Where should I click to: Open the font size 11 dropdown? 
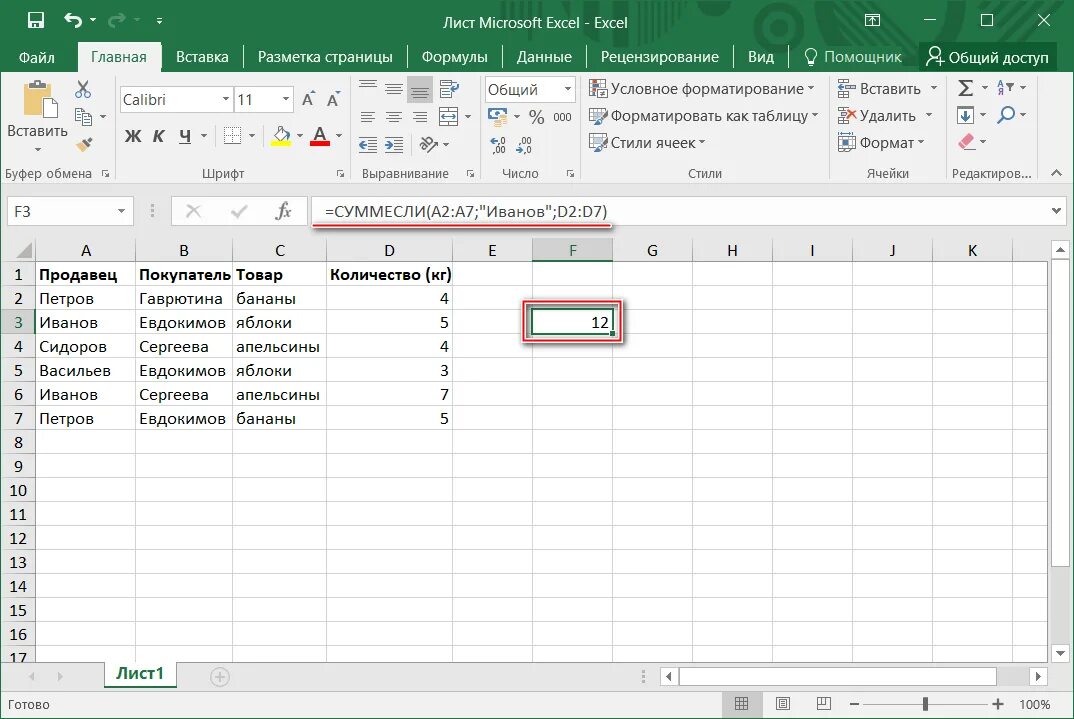(286, 100)
